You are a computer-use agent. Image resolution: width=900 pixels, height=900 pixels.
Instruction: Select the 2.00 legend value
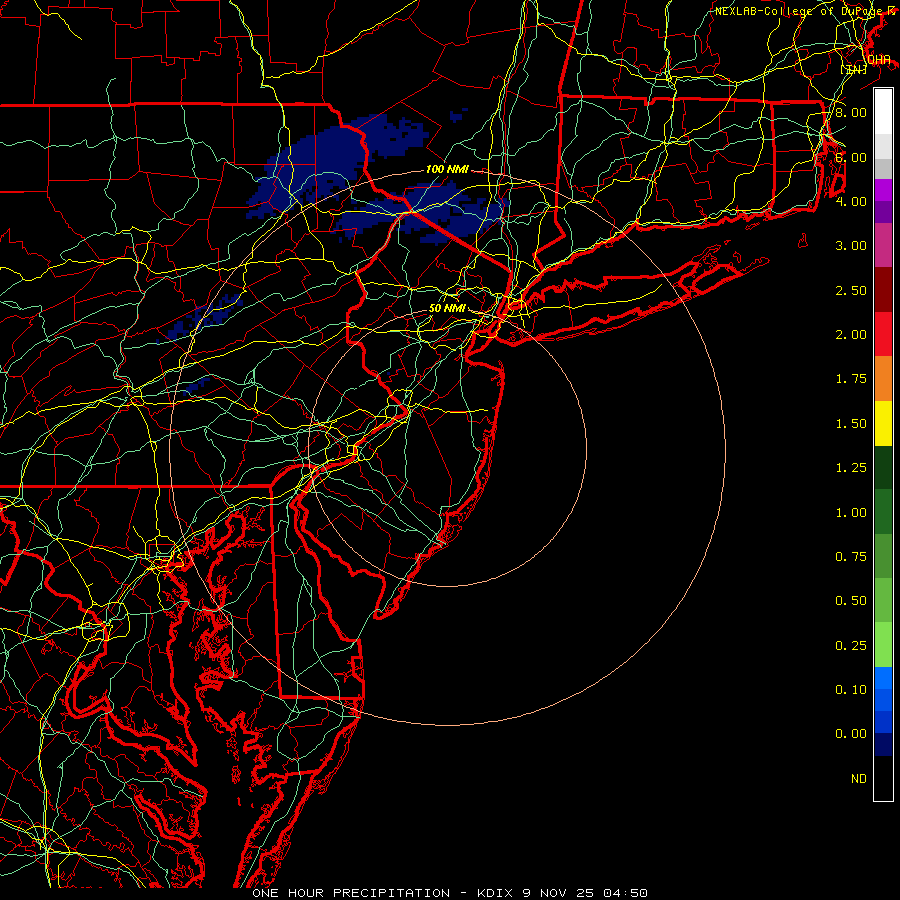(x=851, y=335)
